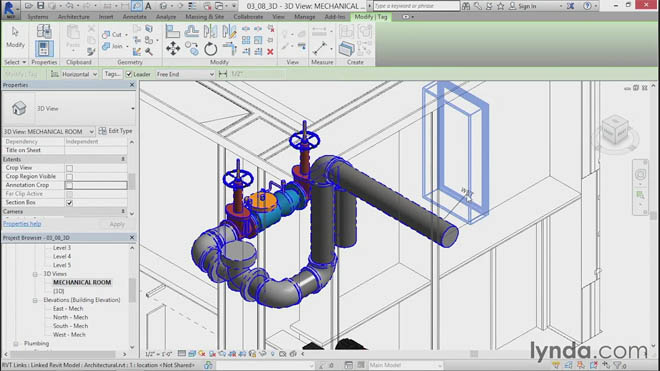Select the Mirror Pick Axis icon
660x371 pixels.
tap(210, 32)
